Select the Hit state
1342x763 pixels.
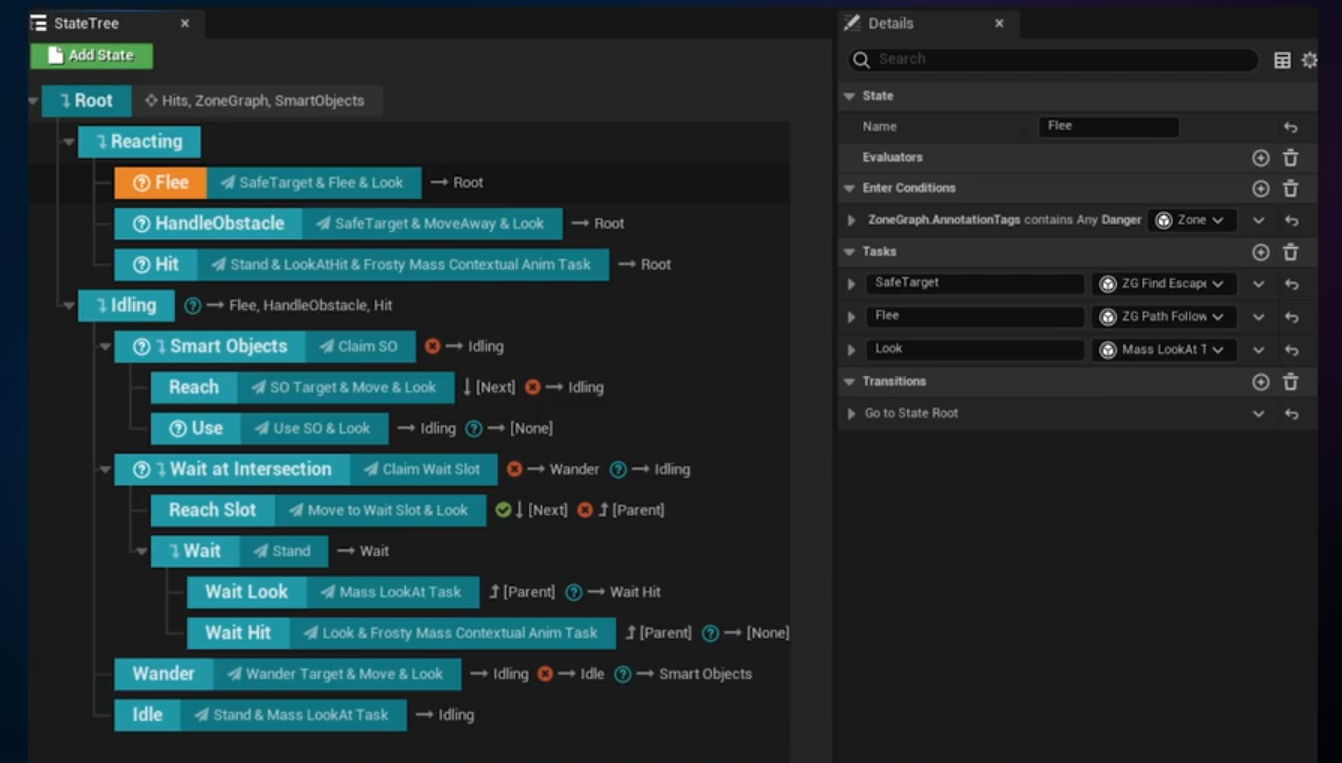point(155,265)
